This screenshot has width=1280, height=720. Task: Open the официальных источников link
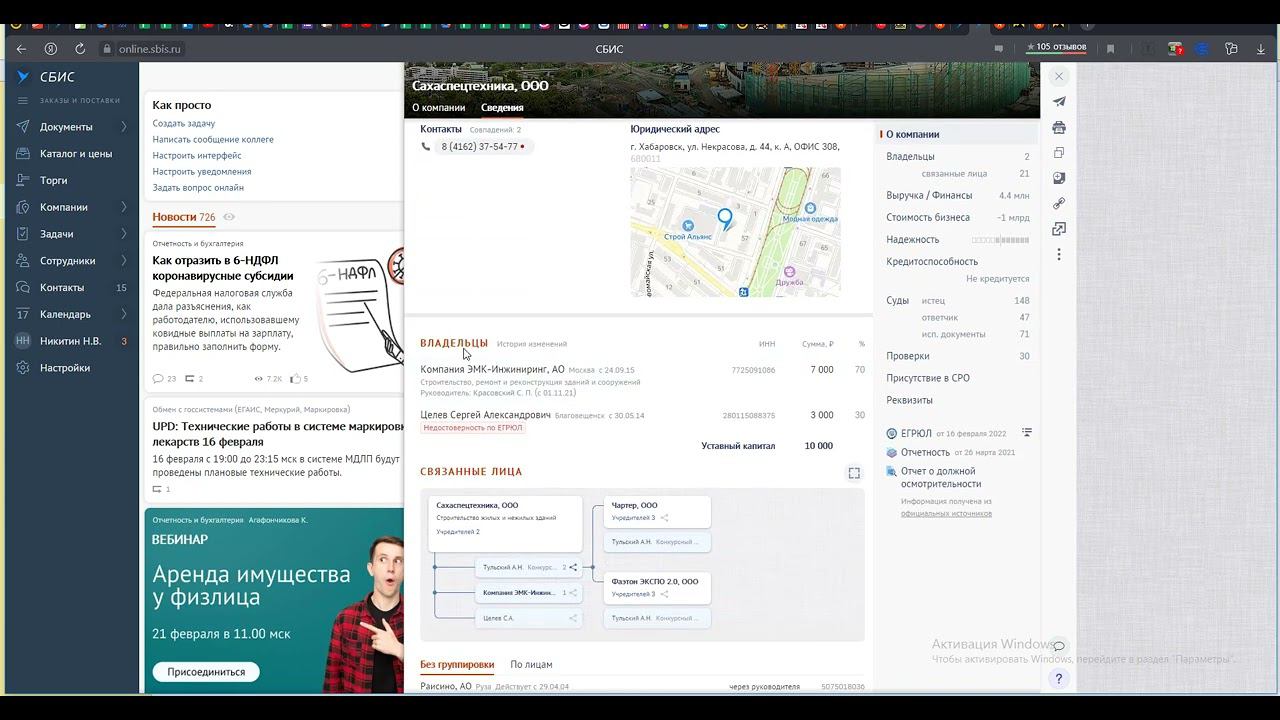(946, 514)
